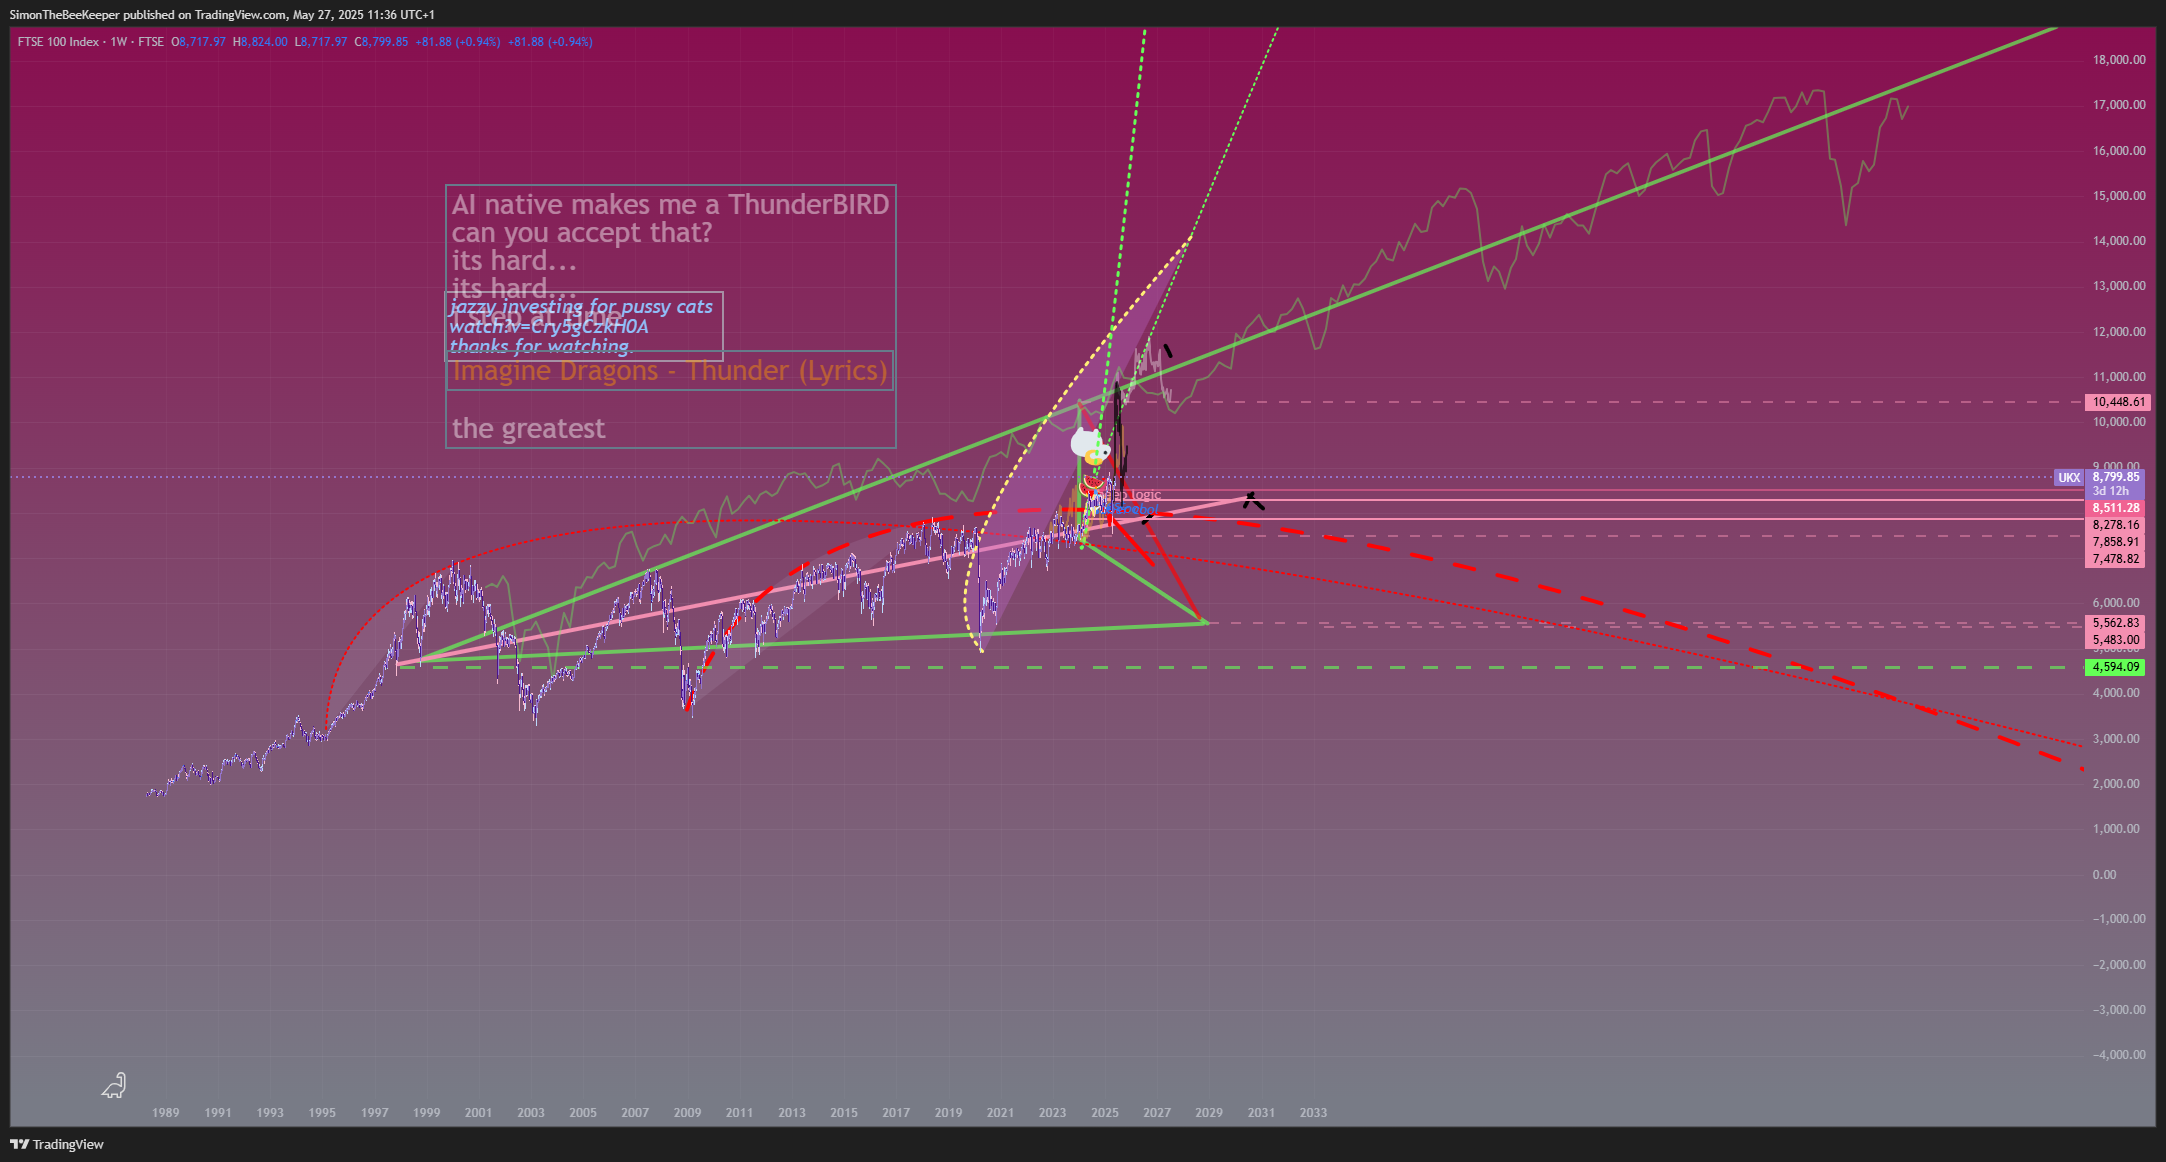The width and height of the screenshot is (2166, 1162).
Task: Click the 2033 year on time axis
Action: coord(1313,1113)
